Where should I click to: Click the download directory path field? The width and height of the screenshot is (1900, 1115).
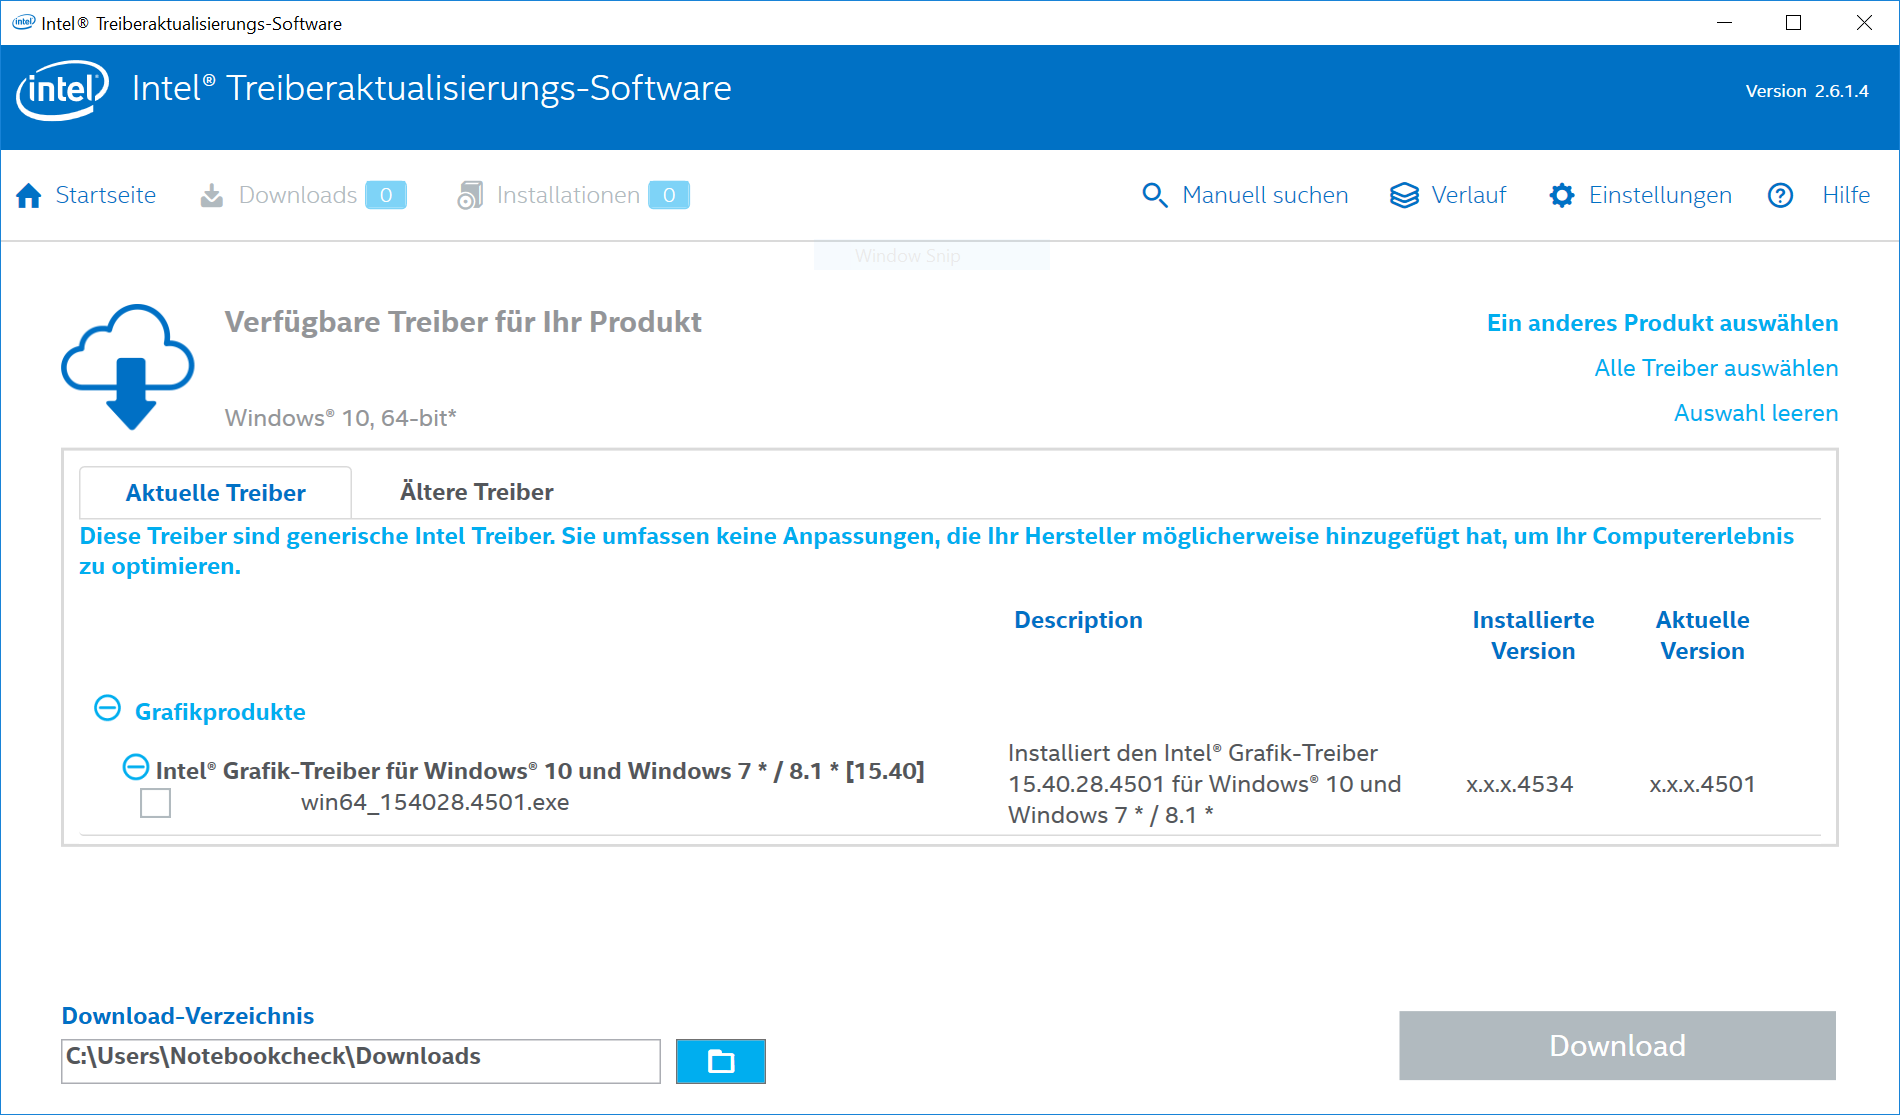[x=361, y=1061]
